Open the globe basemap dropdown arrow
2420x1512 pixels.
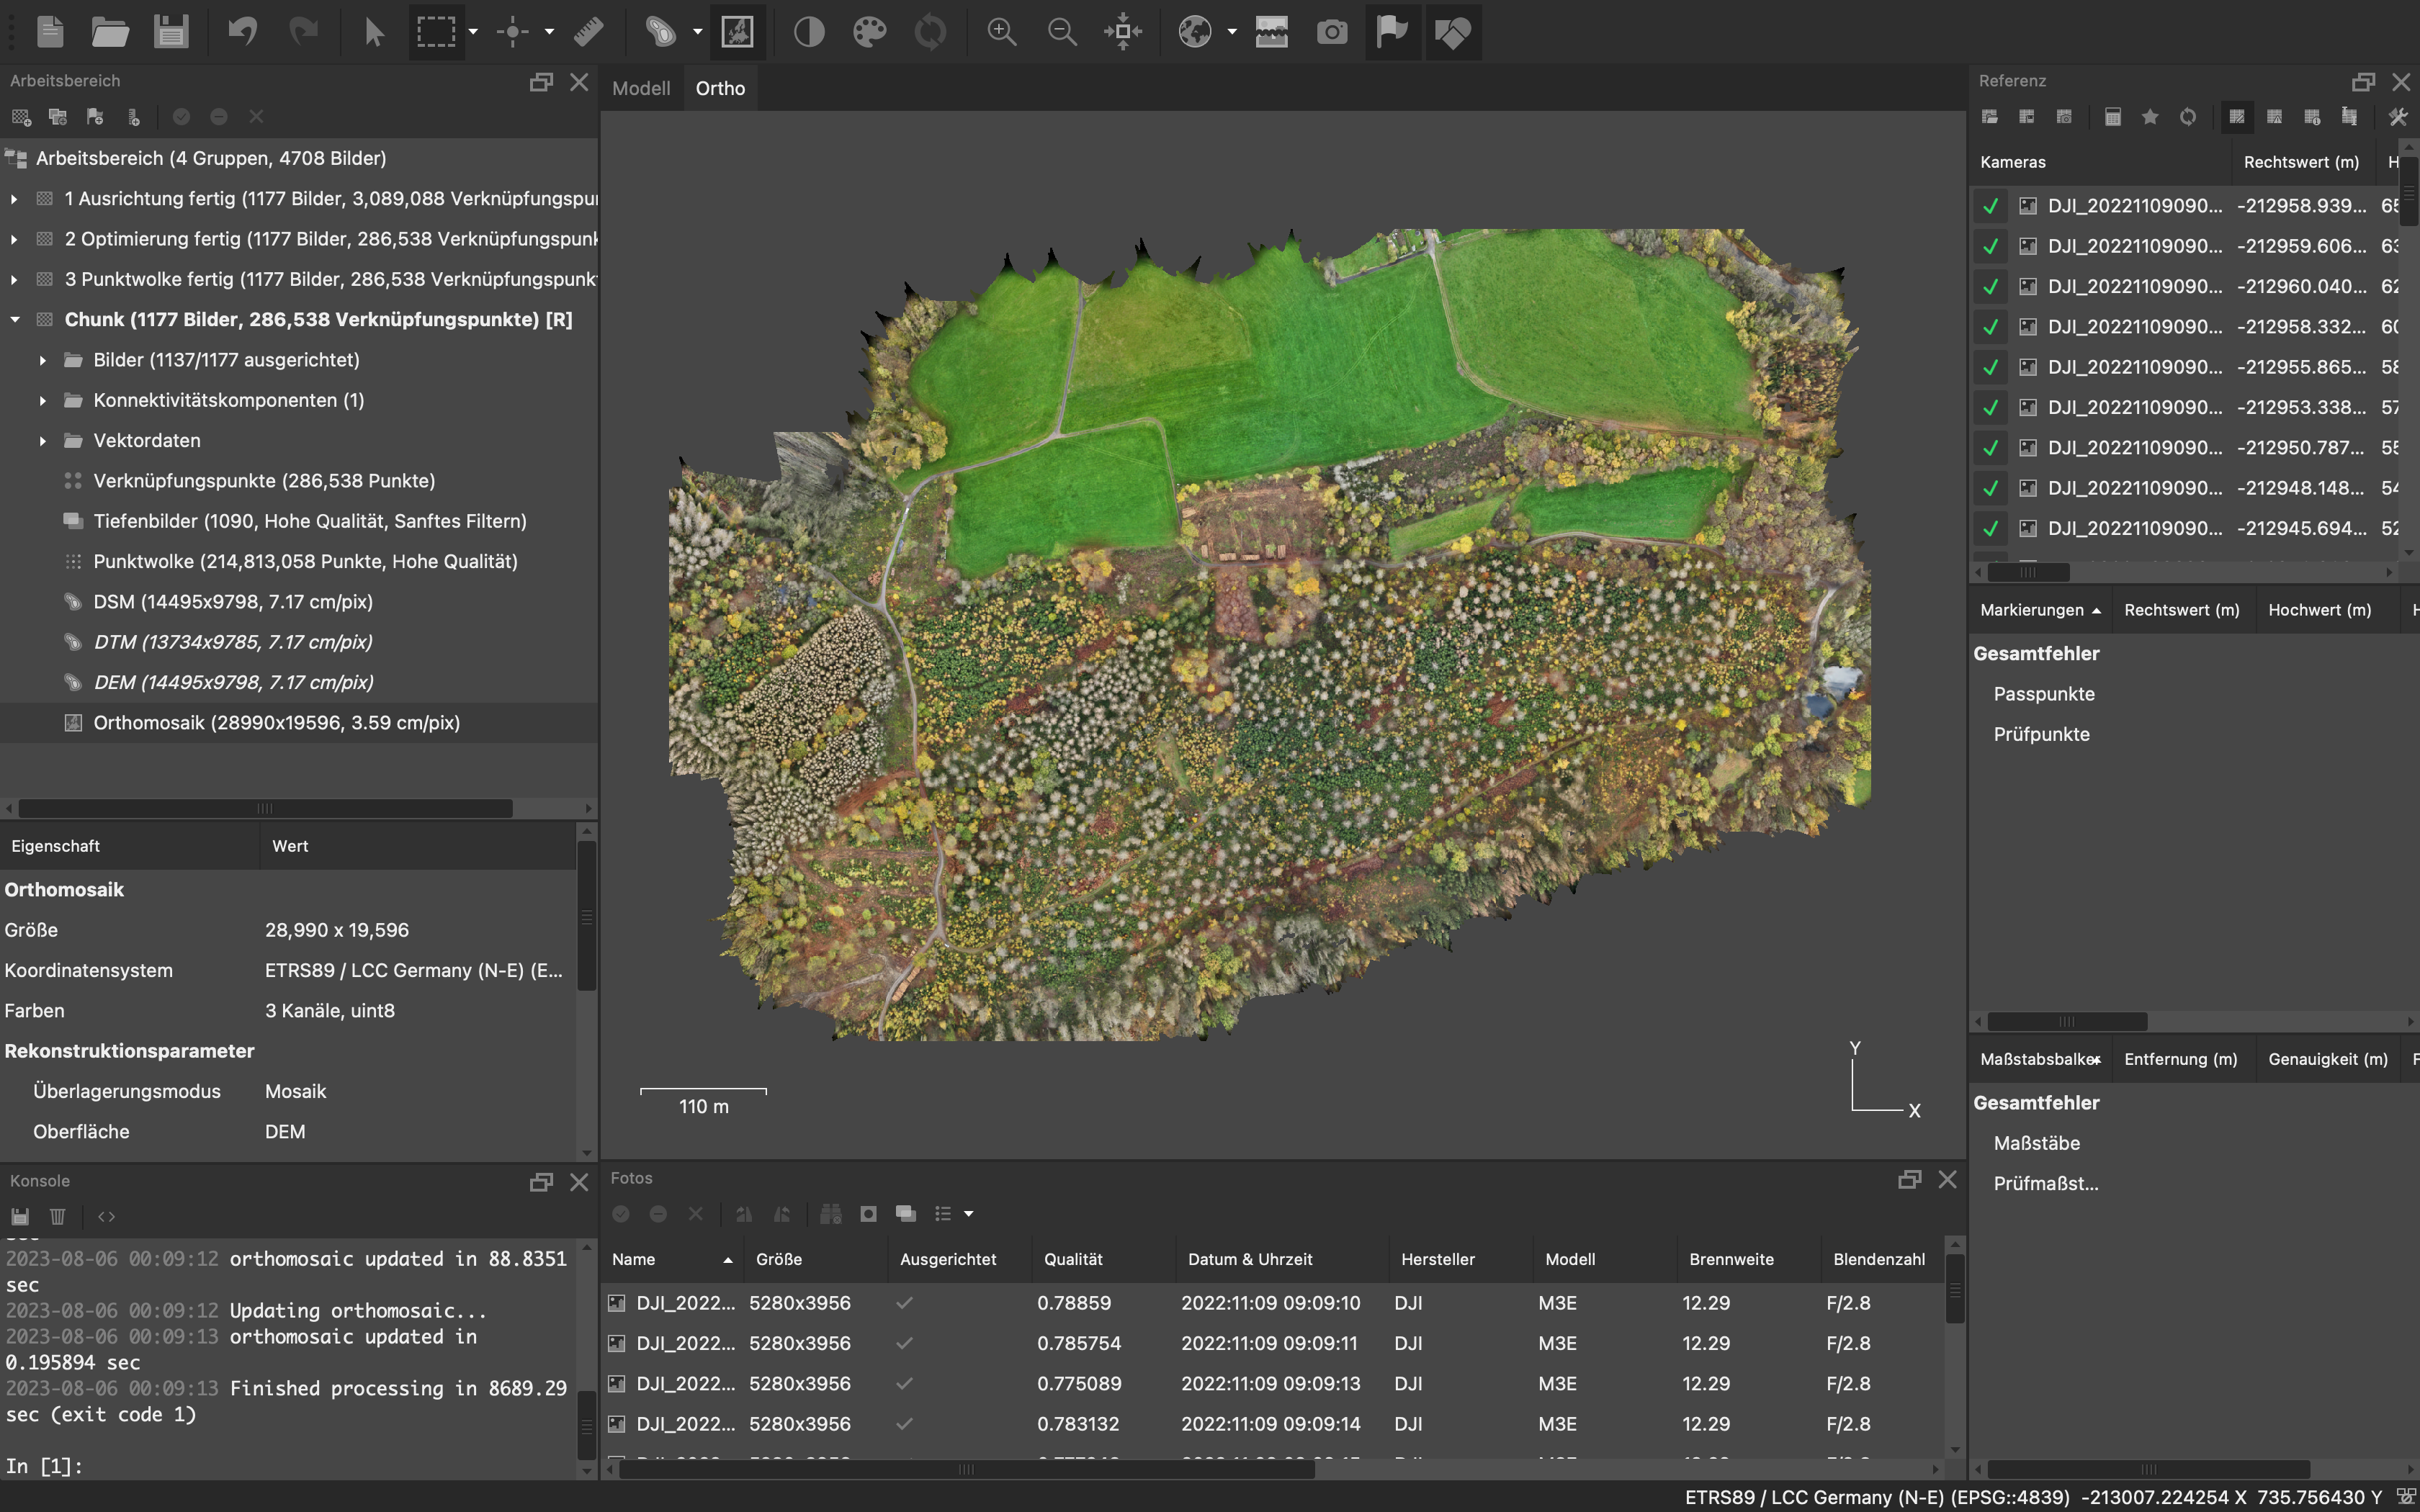1232,32
